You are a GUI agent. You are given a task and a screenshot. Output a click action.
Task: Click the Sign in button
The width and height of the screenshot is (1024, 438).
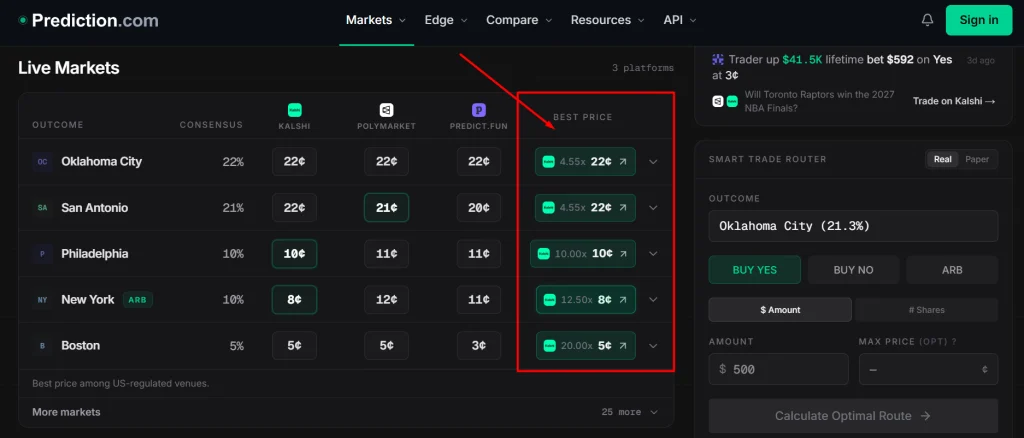coord(978,20)
